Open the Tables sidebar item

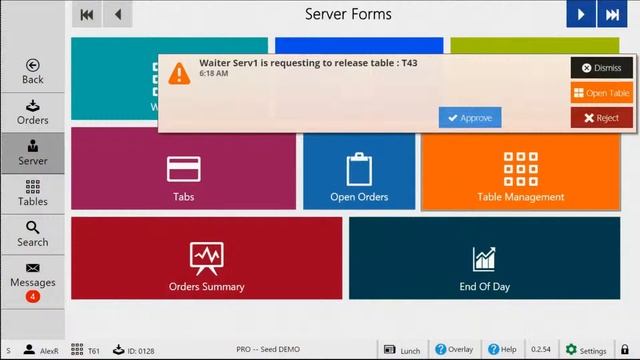pyautogui.click(x=33, y=193)
